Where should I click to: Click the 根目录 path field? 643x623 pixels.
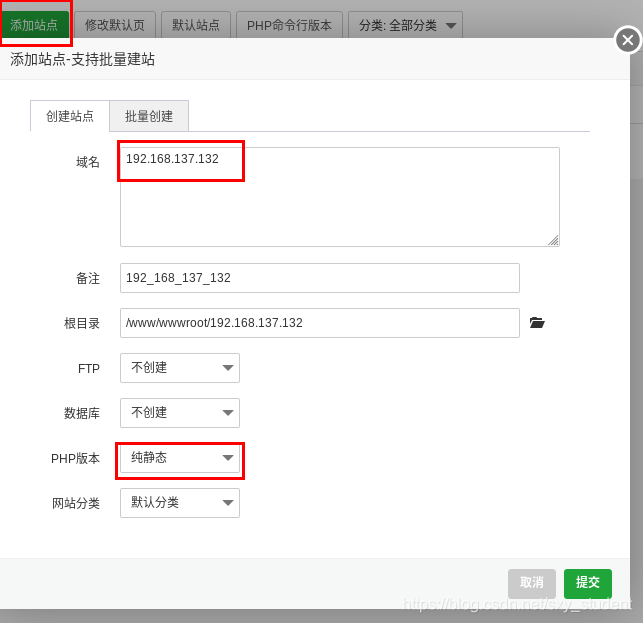(320, 323)
